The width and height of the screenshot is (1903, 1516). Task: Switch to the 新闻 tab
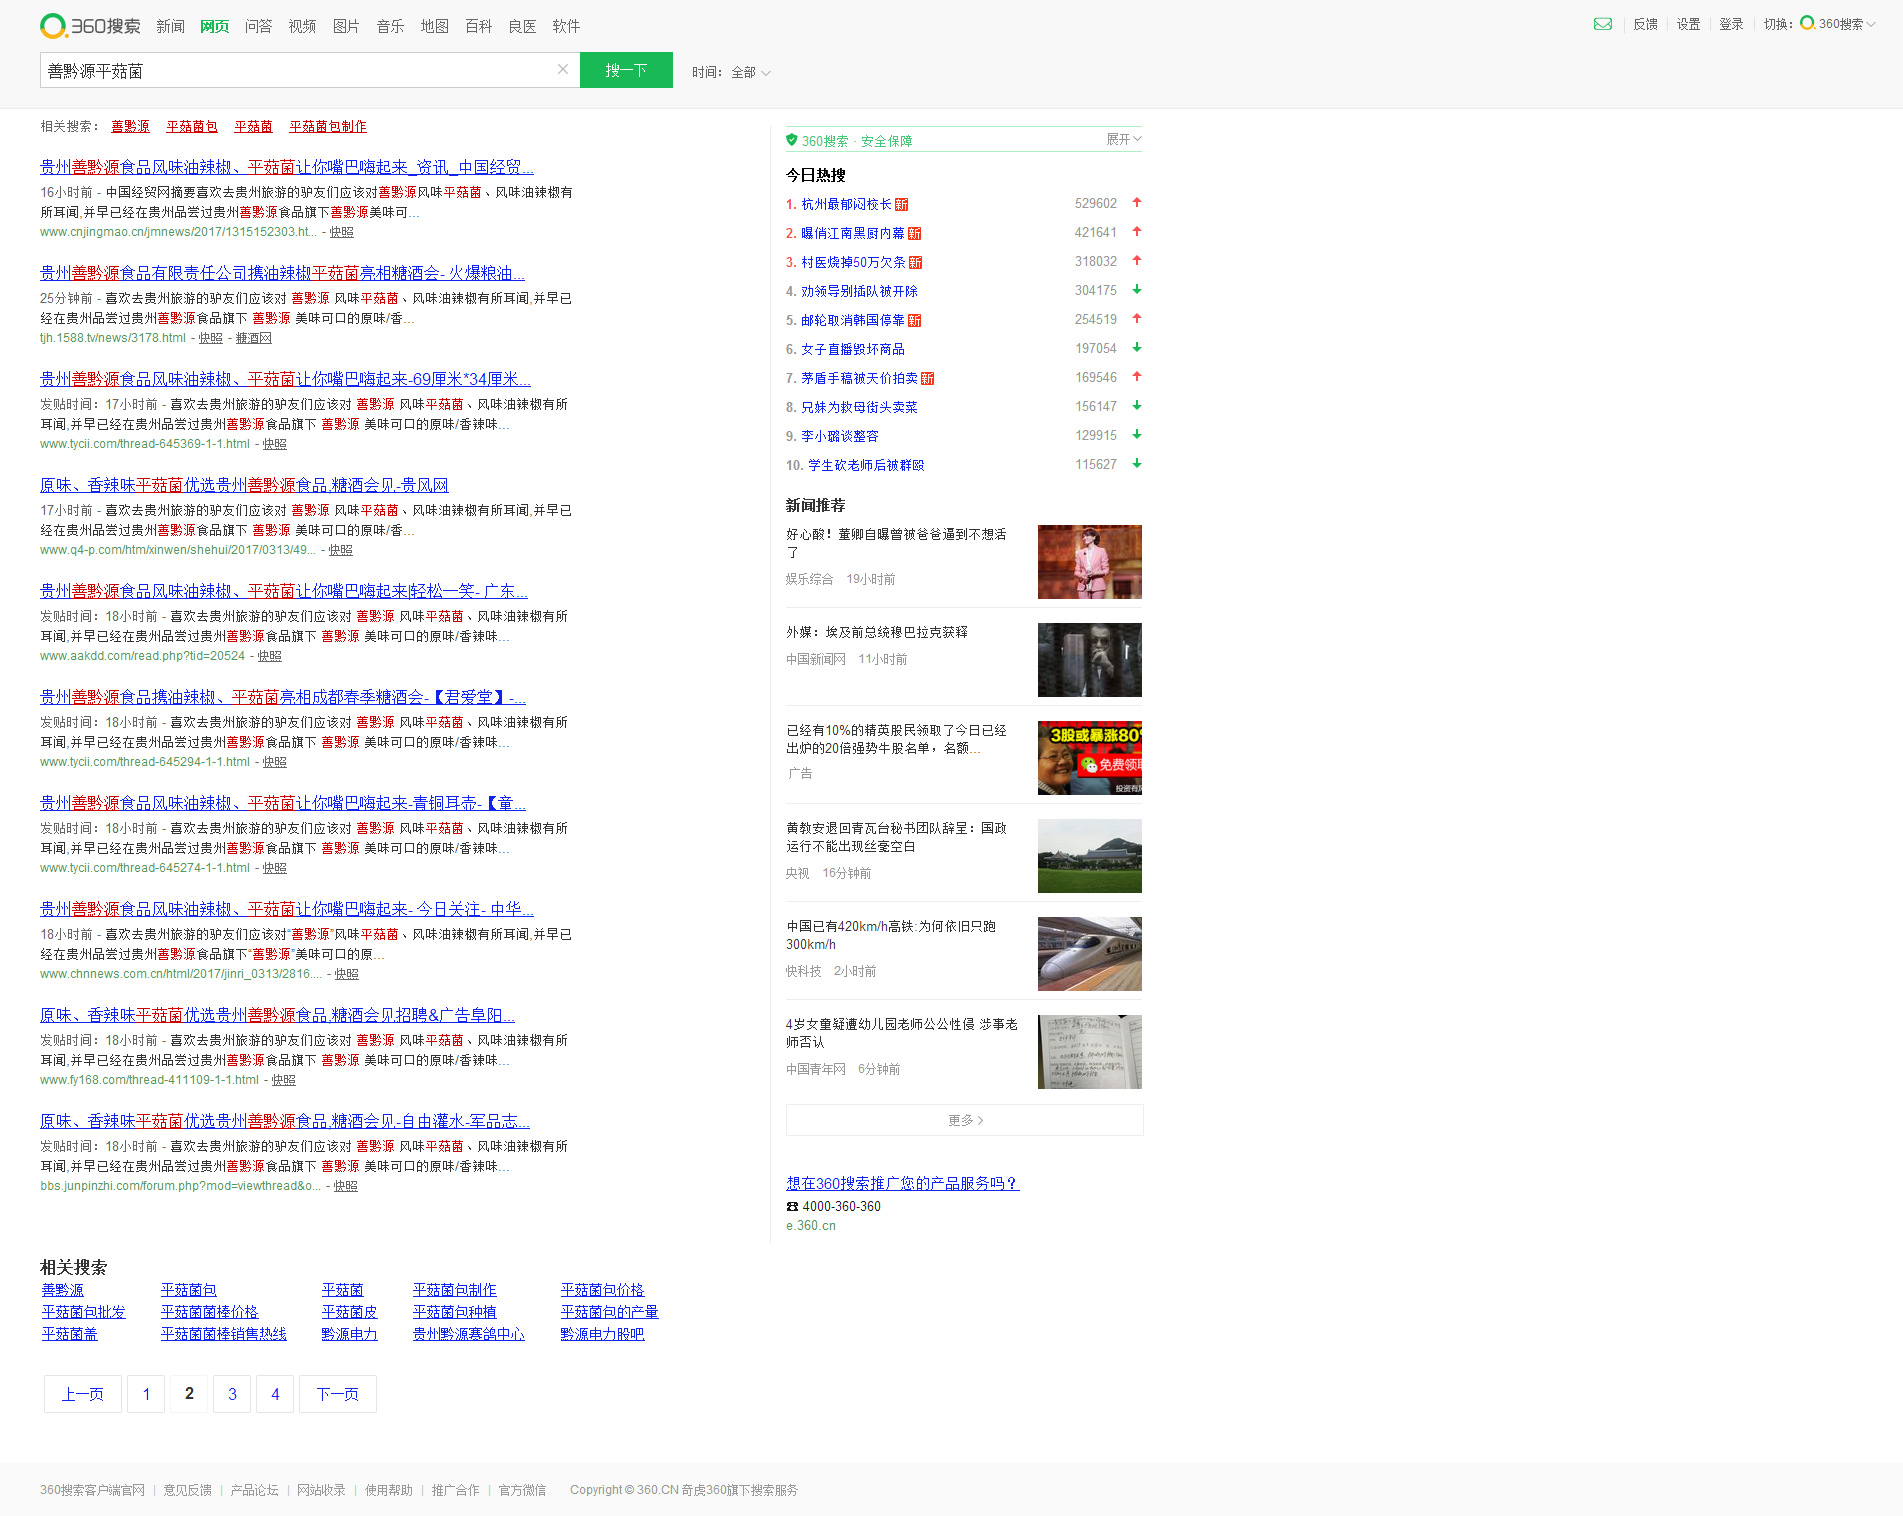point(170,26)
